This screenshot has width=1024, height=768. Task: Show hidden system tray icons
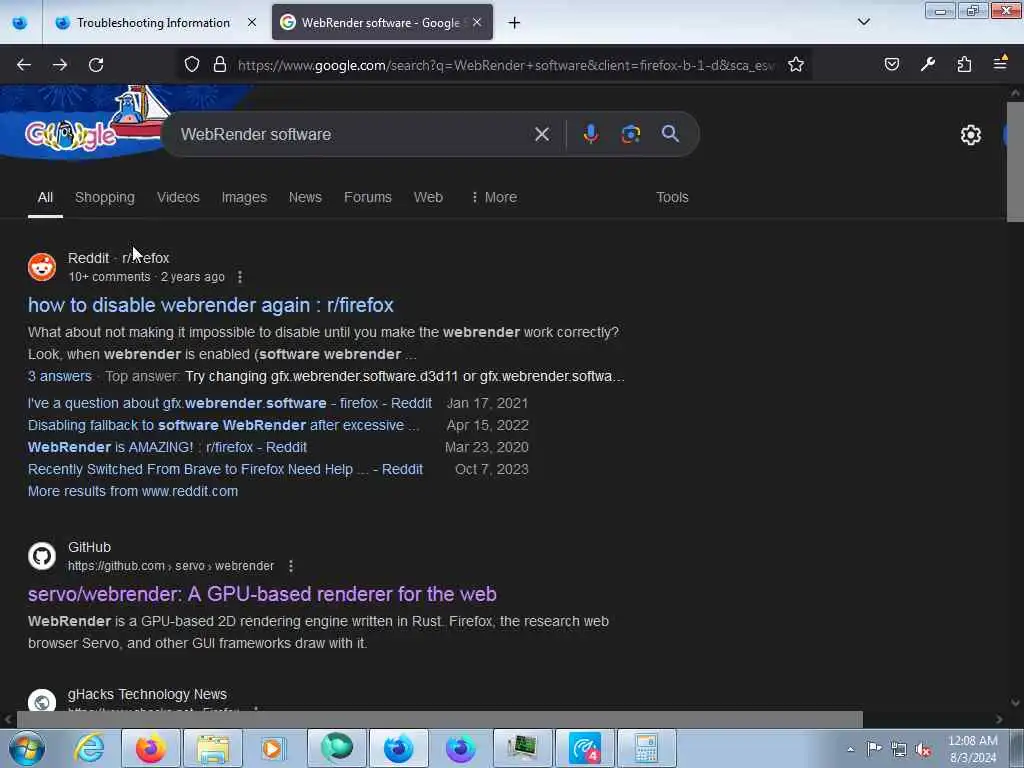click(850, 749)
